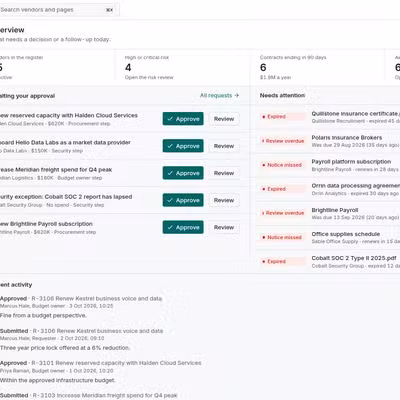Image resolution: width=400 pixels, height=400 pixels.
Task: Open the Polaris Insurance Brokers item
Action: [328, 141]
